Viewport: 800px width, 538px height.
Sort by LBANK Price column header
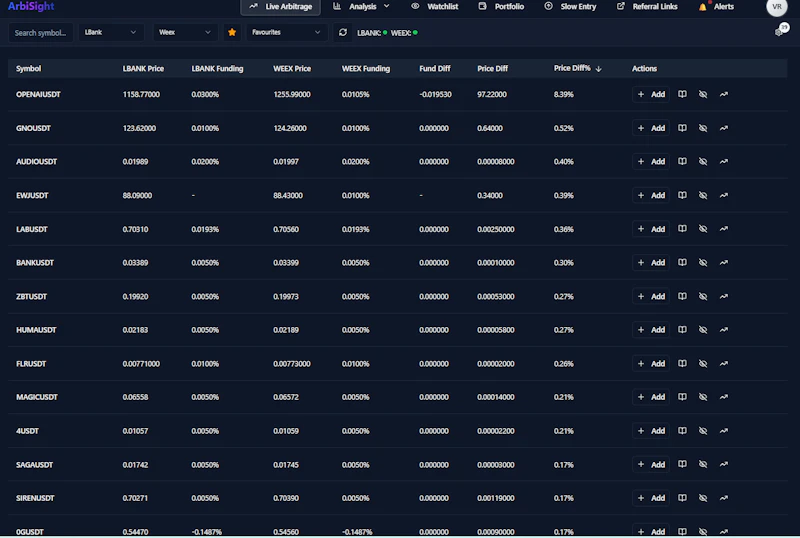tap(143, 68)
